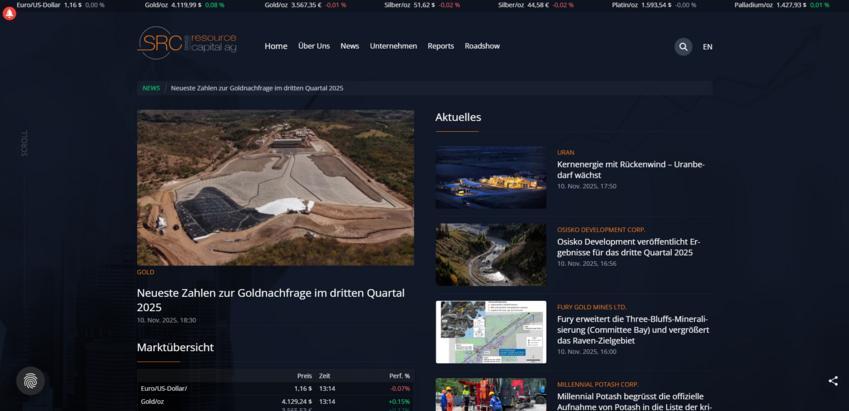
Task: Go to the Home menu item
Action: (276, 46)
